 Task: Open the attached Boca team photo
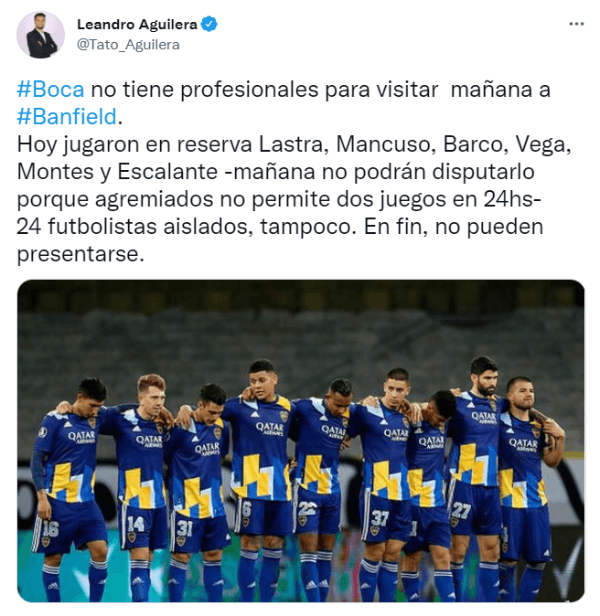(x=301, y=441)
